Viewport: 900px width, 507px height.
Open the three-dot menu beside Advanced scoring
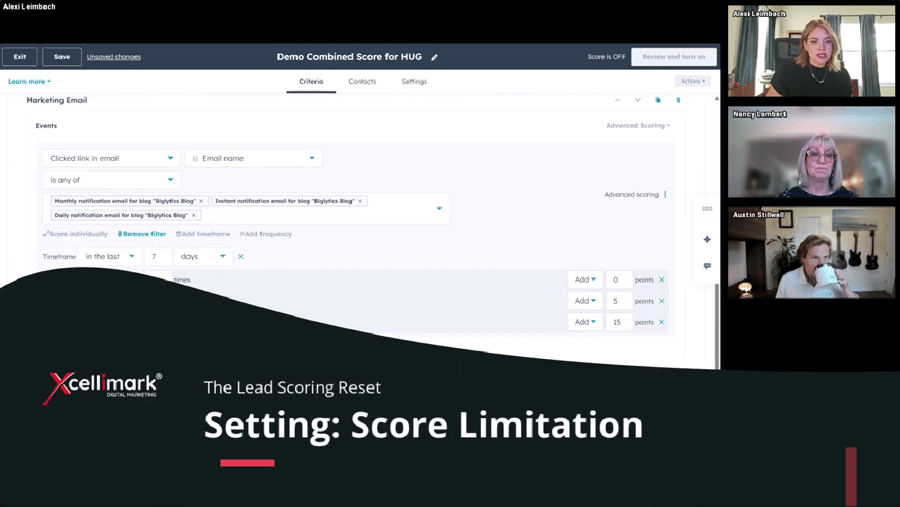(665, 195)
